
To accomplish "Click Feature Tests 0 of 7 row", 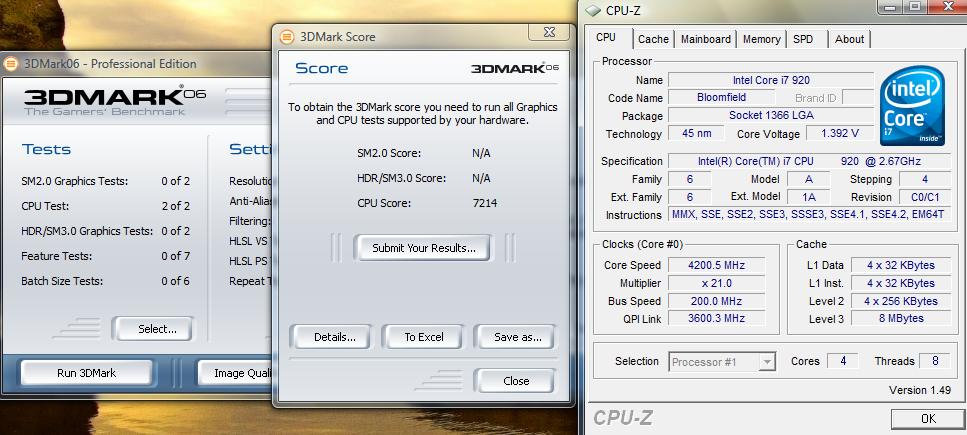I will click(x=105, y=256).
